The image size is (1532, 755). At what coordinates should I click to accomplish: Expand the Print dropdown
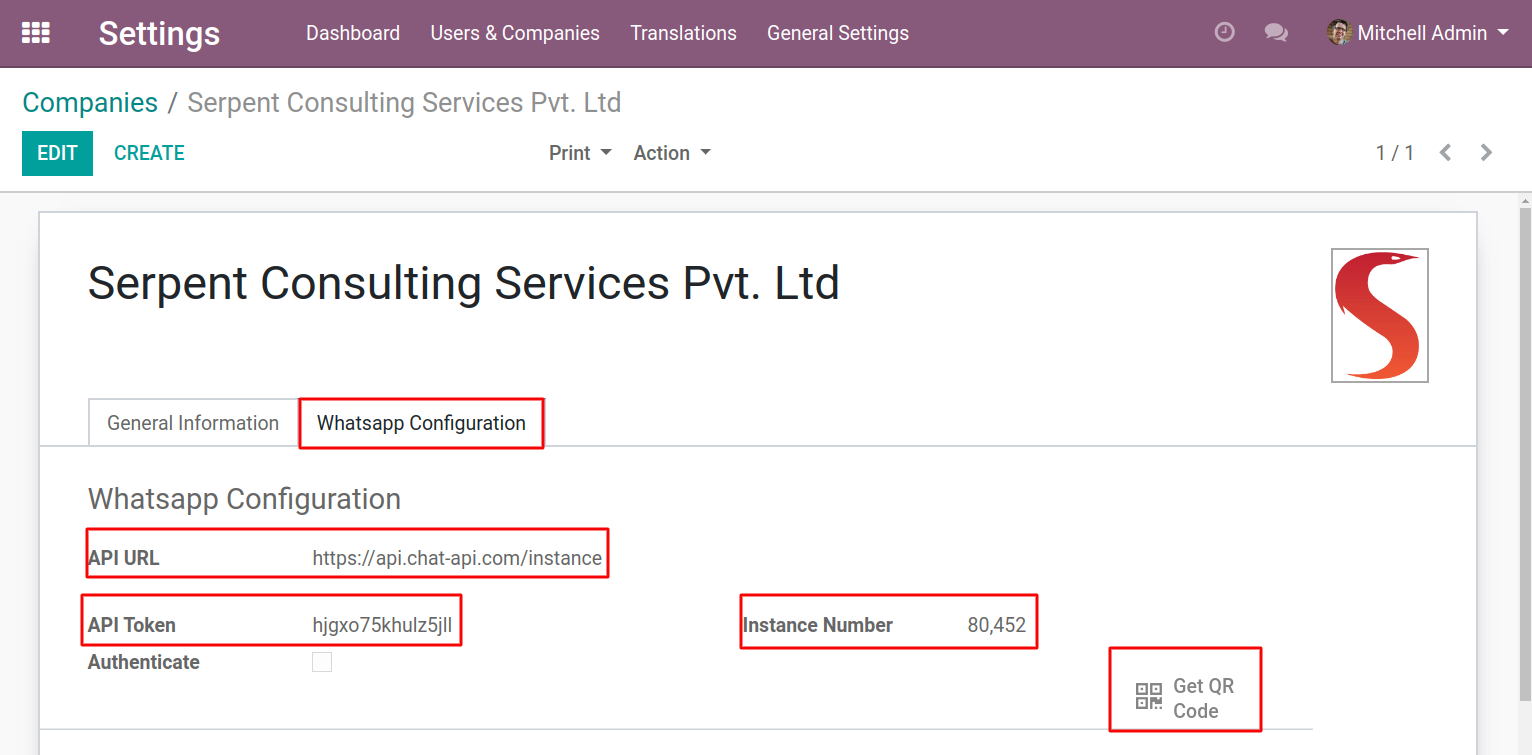(580, 153)
